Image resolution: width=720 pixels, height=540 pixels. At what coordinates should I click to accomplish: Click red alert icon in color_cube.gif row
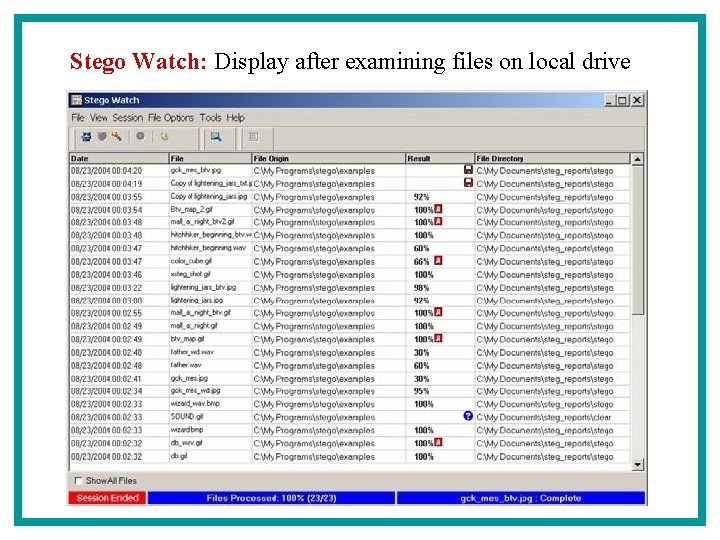(x=438, y=261)
